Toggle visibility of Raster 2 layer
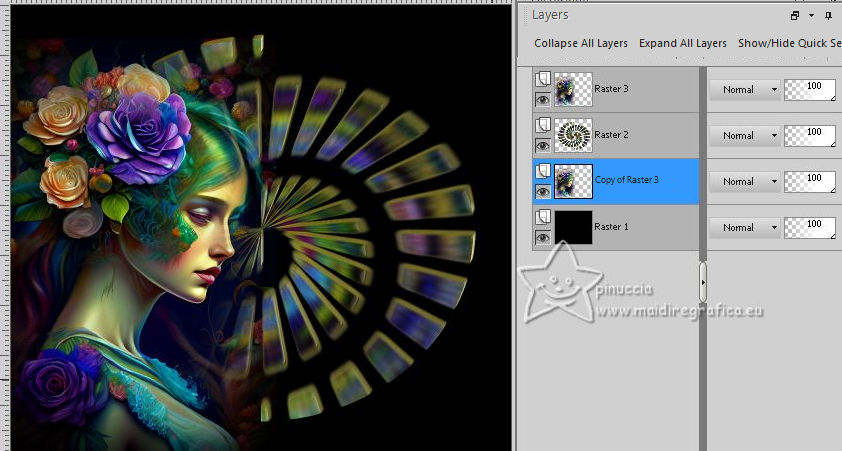 tap(542, 145)
